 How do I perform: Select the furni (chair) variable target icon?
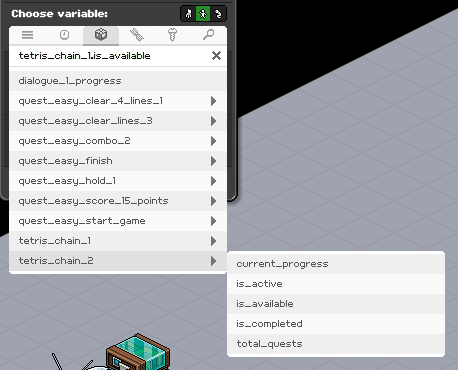point(189,14)
